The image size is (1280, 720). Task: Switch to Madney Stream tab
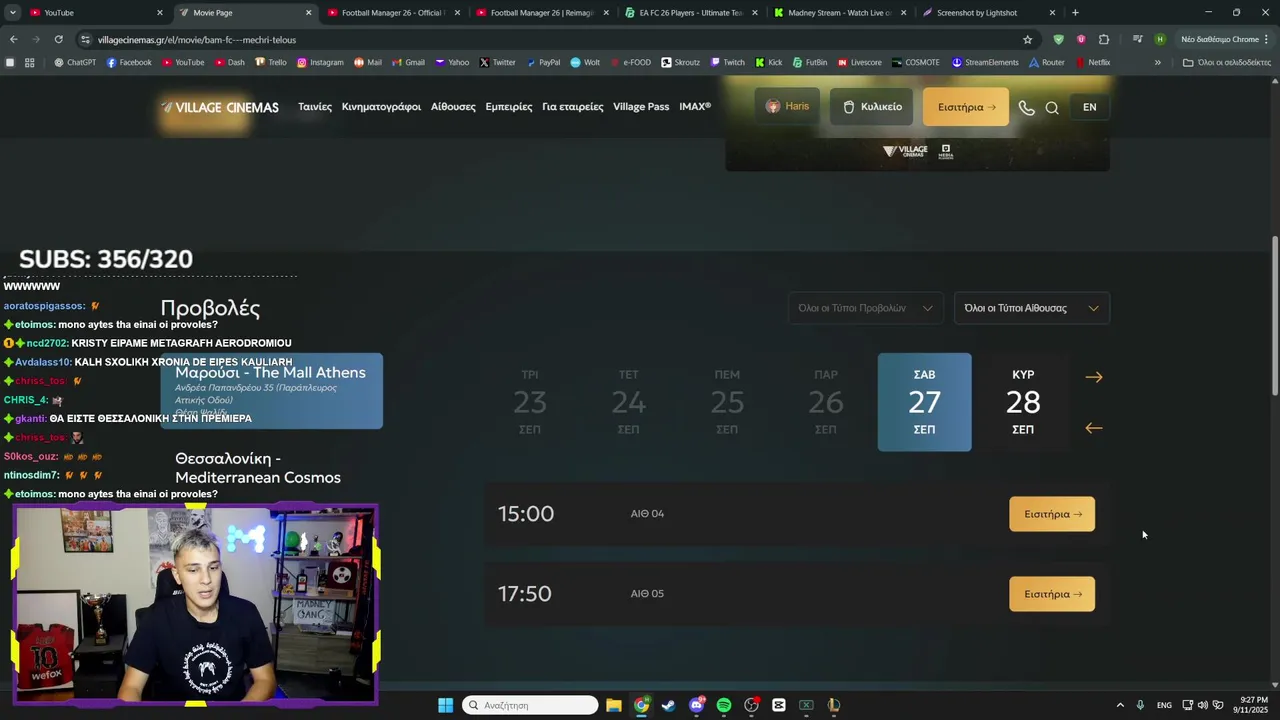[x=841, y=13]
